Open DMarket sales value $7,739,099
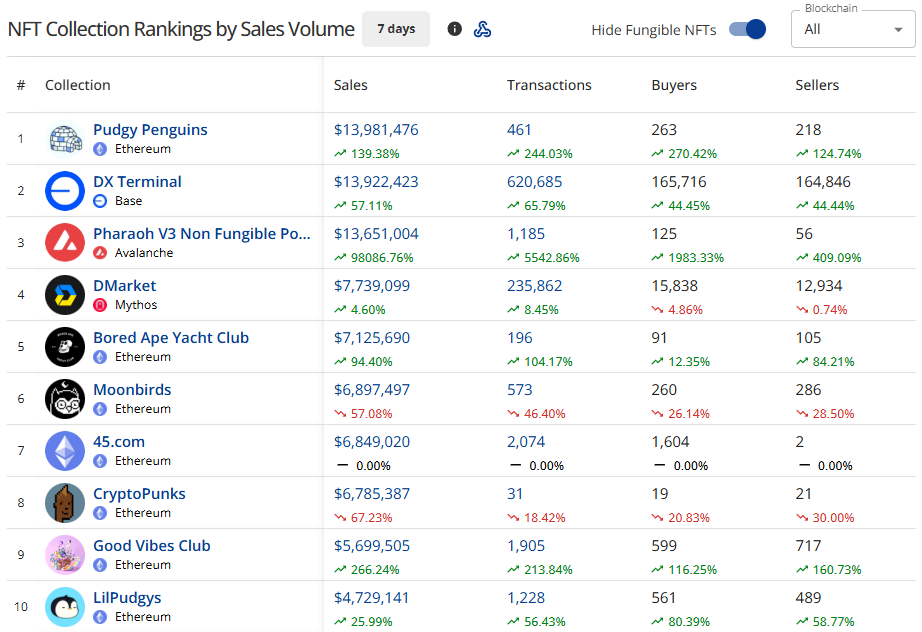This screenshot has width=922, height=632. coord(371,286)
